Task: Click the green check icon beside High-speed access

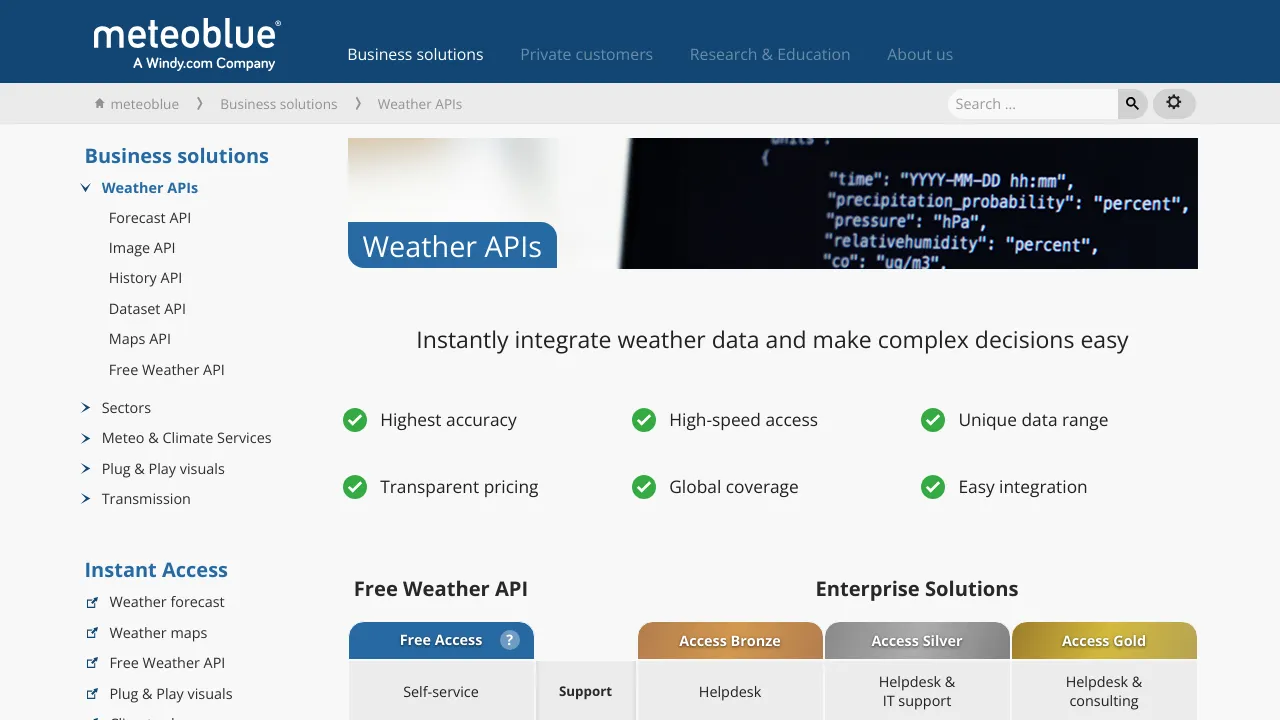Action: (644, 420)
